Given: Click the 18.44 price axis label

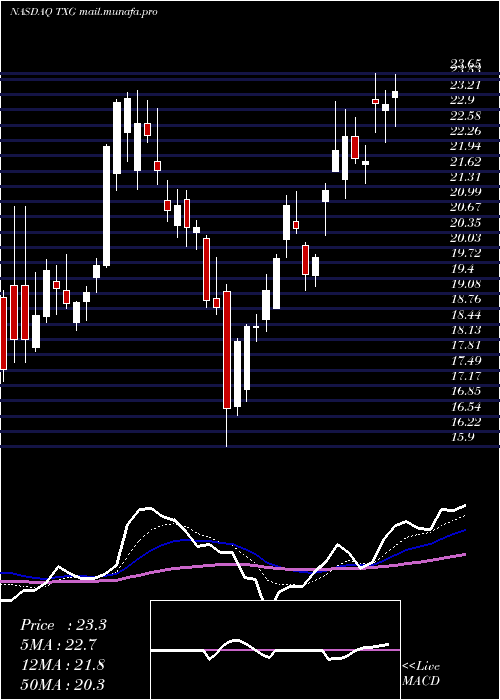Looking at the screenshot, I should (466, 314).
